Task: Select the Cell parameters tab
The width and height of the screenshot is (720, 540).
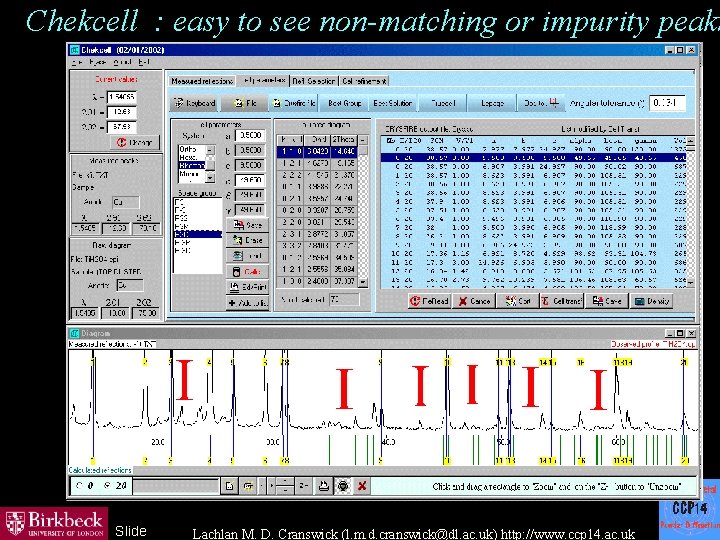Action: click(264, 80)
